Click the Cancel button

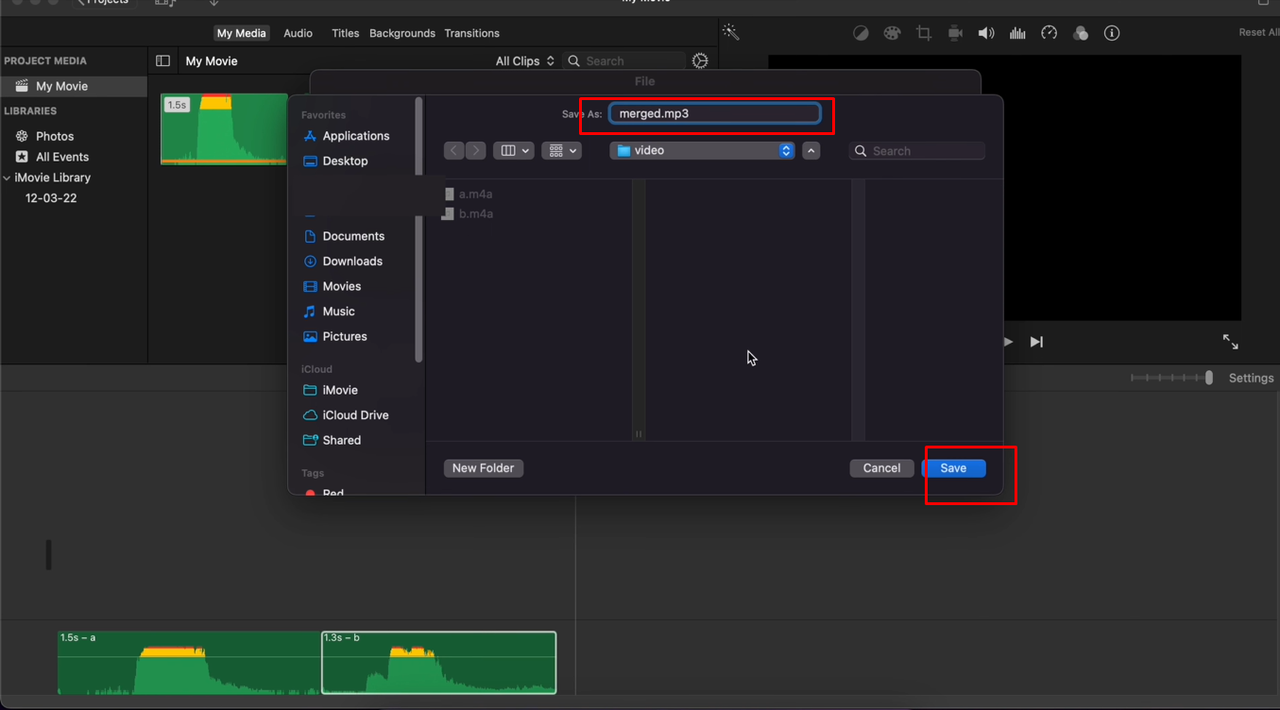pyautogui.click(x=882, y=468)
